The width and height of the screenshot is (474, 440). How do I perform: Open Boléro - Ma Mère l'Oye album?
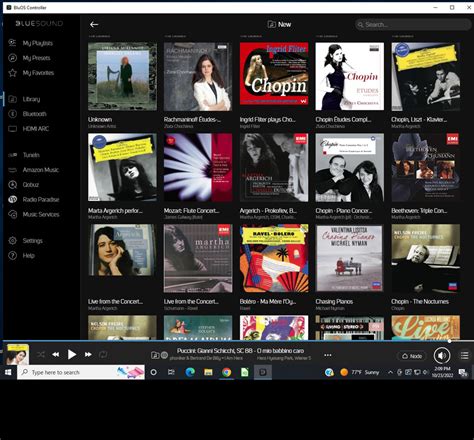274,258
